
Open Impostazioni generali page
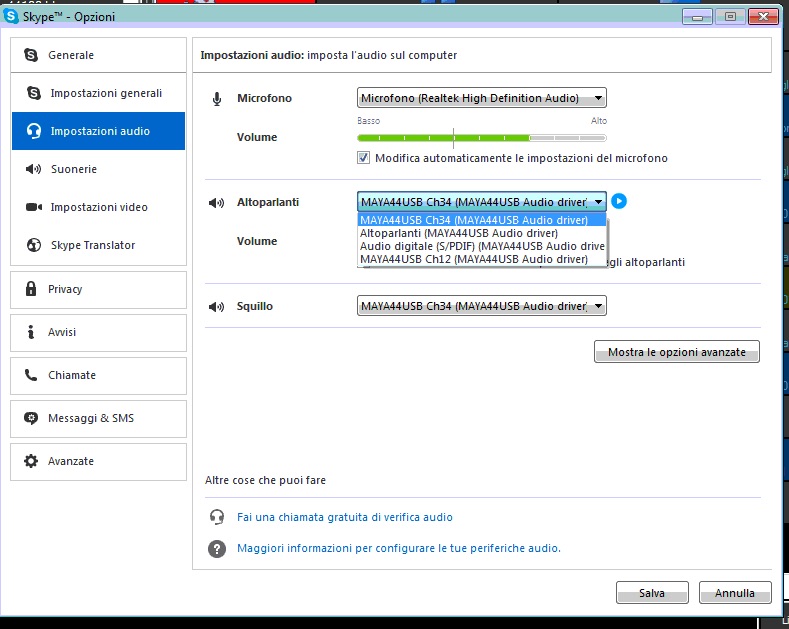pyautogui.click(x=99, y=93)
